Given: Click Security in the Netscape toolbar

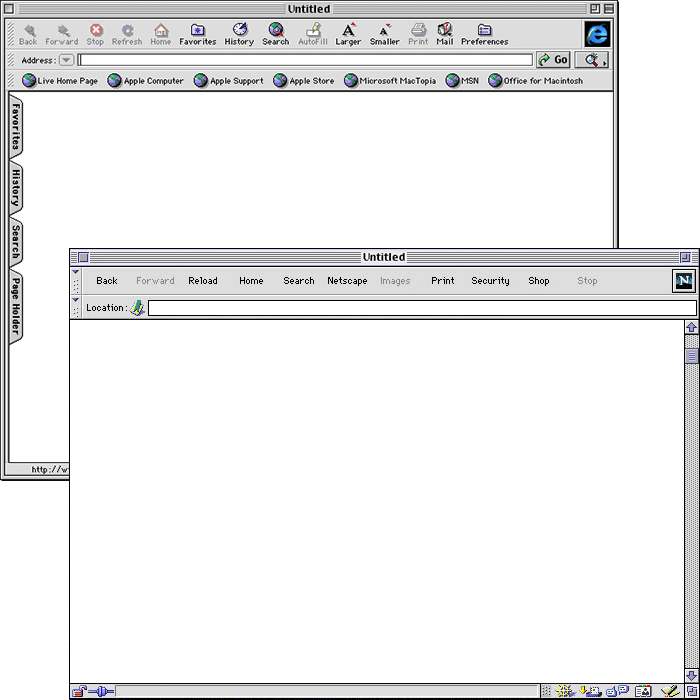Looking at the screenshot, I should point(490,281).
